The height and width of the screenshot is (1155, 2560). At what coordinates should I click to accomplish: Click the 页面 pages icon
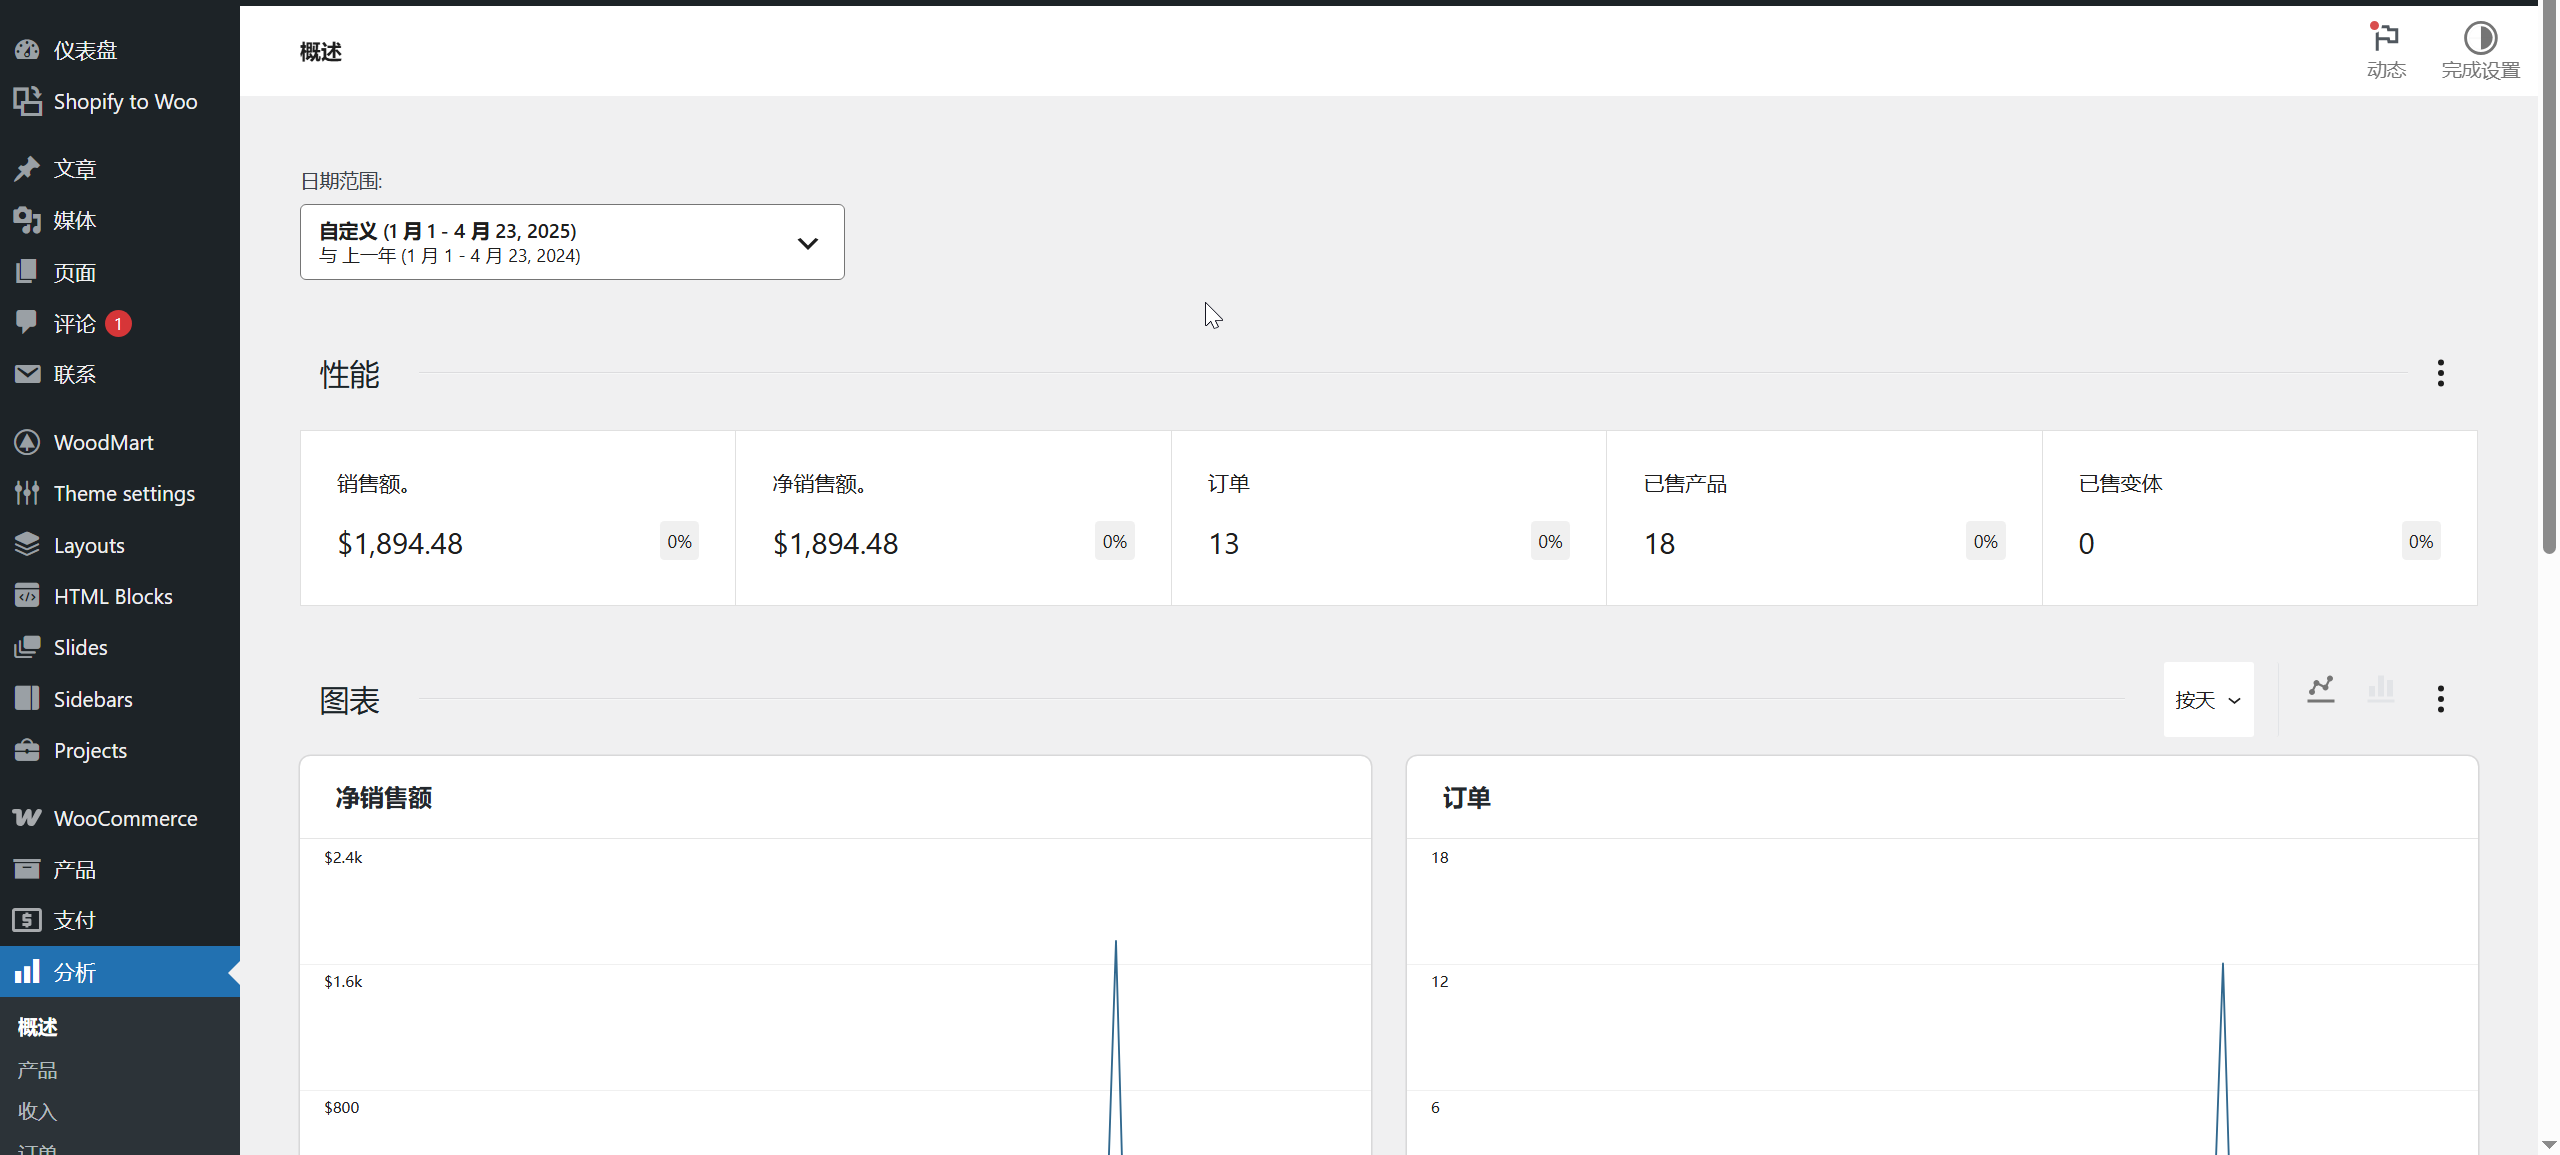coord(27,272)
